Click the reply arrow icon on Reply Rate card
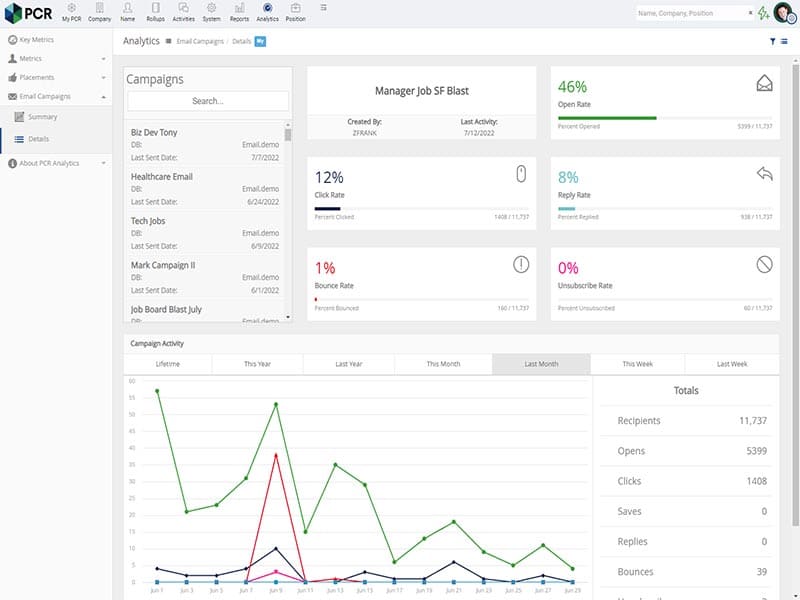Image resolution: width=800 pixels, height=600 pixels. [x=764, y=174]
